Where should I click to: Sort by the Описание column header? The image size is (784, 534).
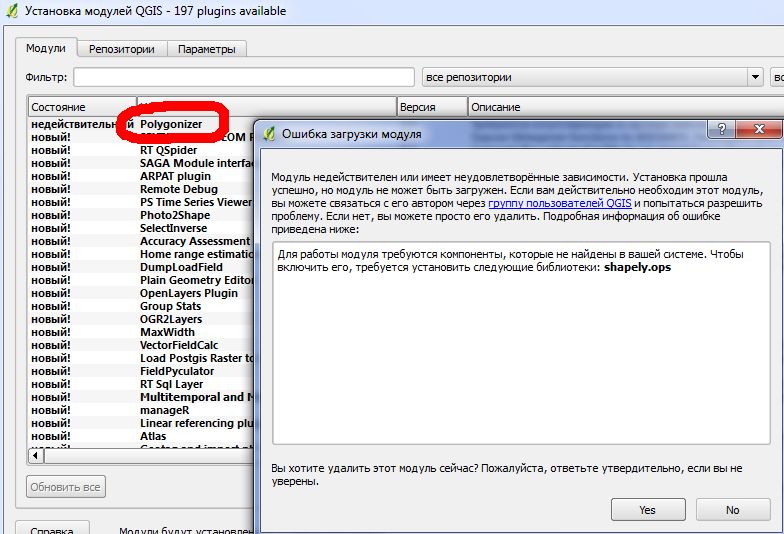[625, 107]
